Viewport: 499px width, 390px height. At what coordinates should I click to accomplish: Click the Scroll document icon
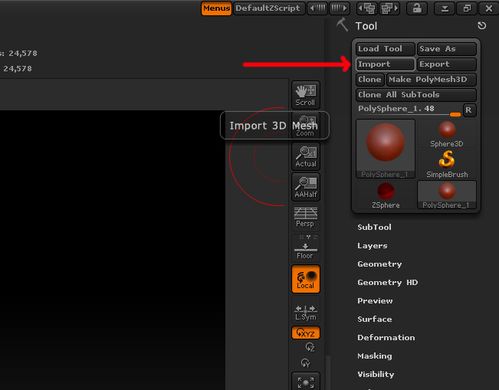click(x=306, y=95)
